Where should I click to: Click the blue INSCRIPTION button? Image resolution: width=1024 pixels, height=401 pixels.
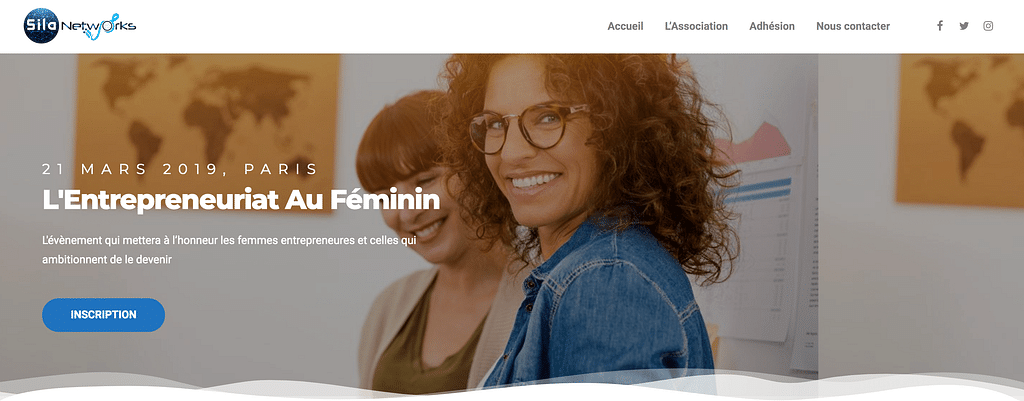pos(103,315)
